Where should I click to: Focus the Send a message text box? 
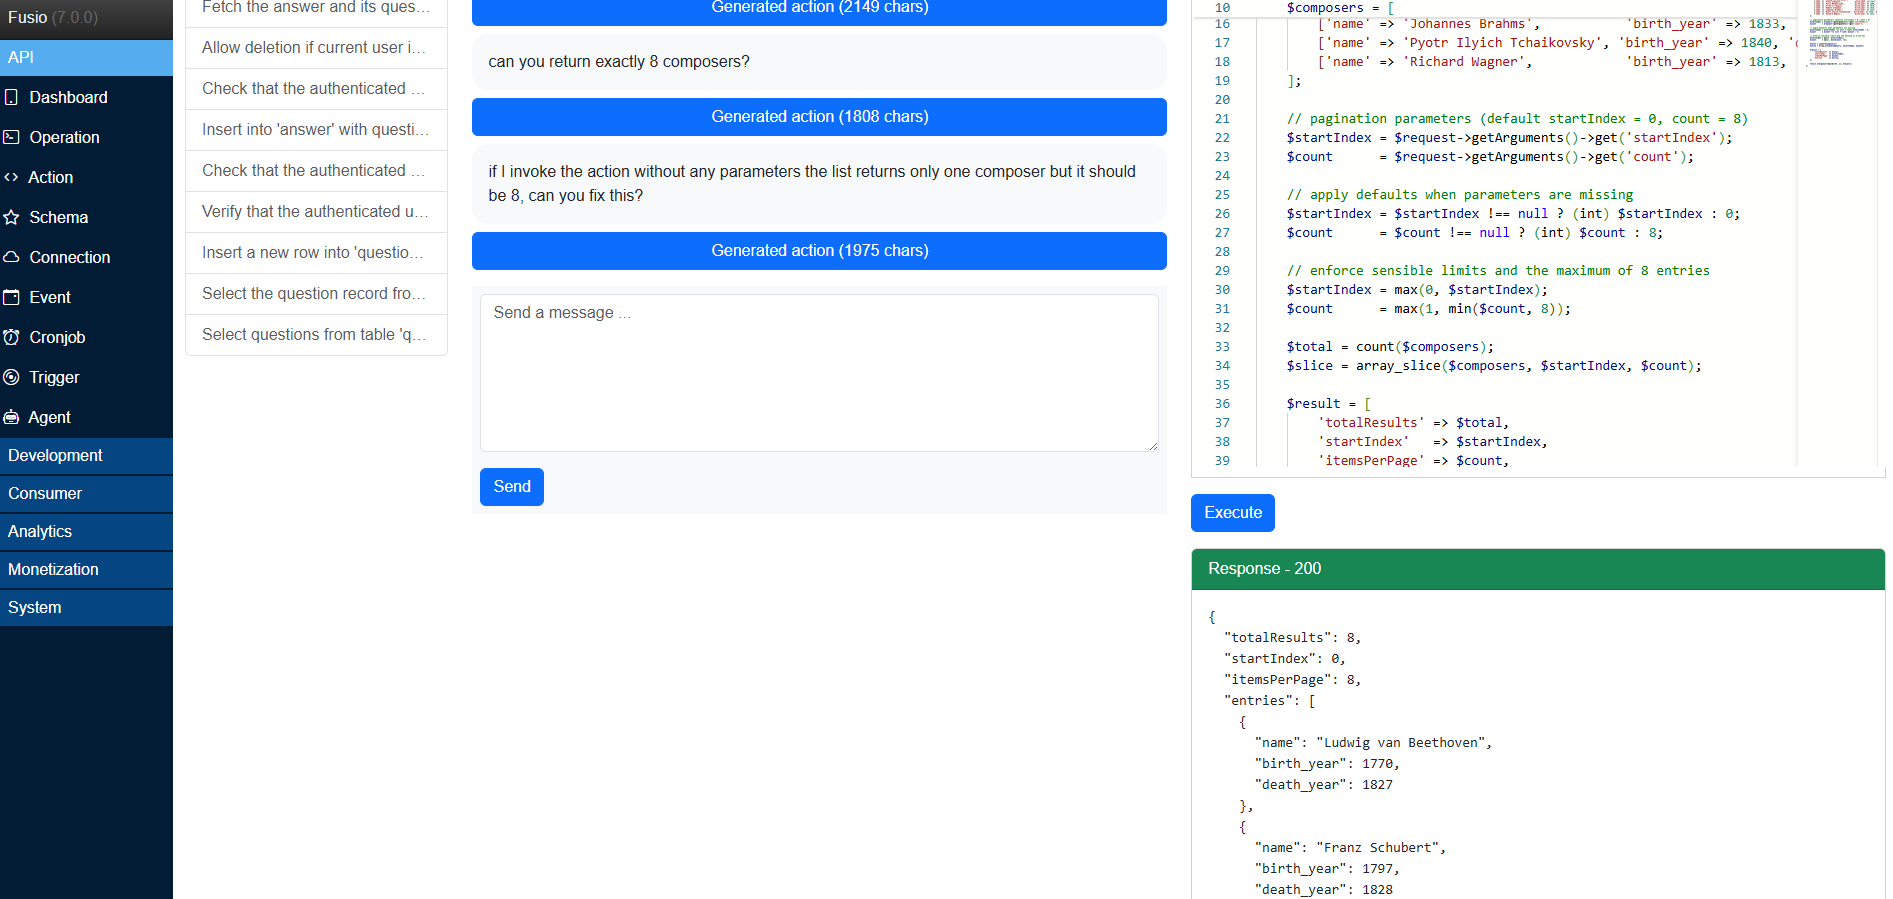(x=819, y=372)
